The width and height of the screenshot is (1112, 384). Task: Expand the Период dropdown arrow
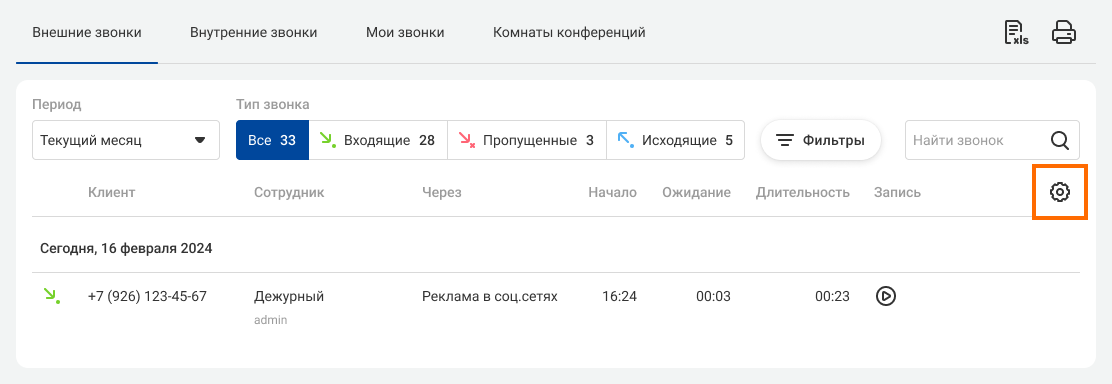(200, 141)
